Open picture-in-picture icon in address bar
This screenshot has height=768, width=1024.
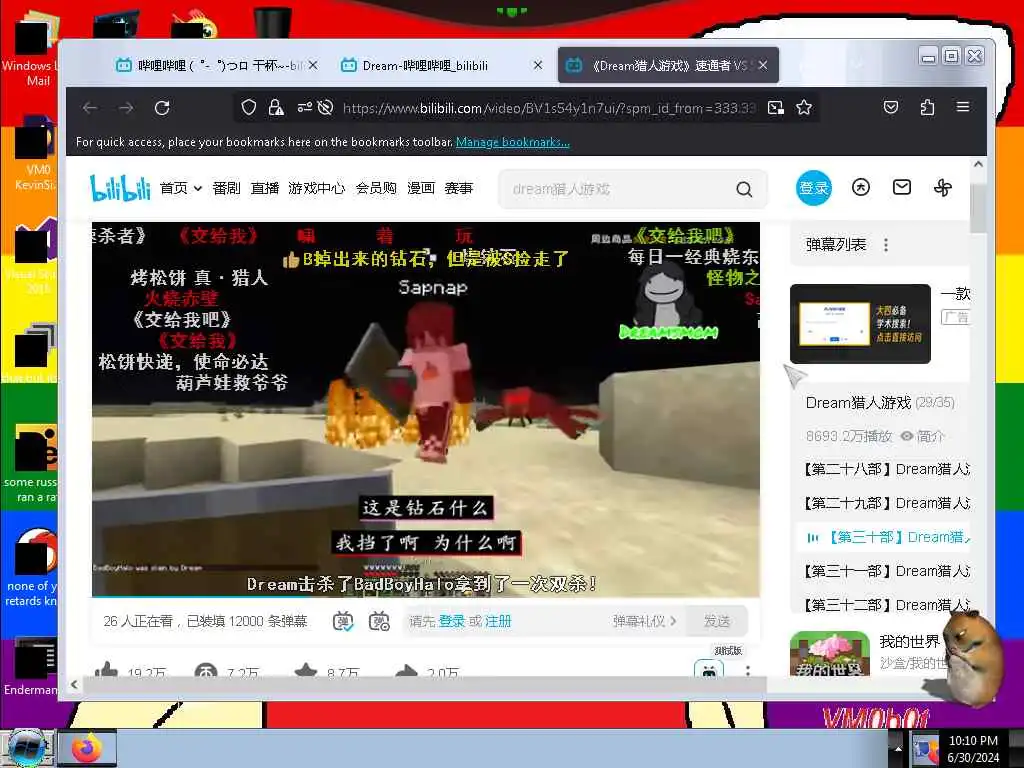point(775,108)
